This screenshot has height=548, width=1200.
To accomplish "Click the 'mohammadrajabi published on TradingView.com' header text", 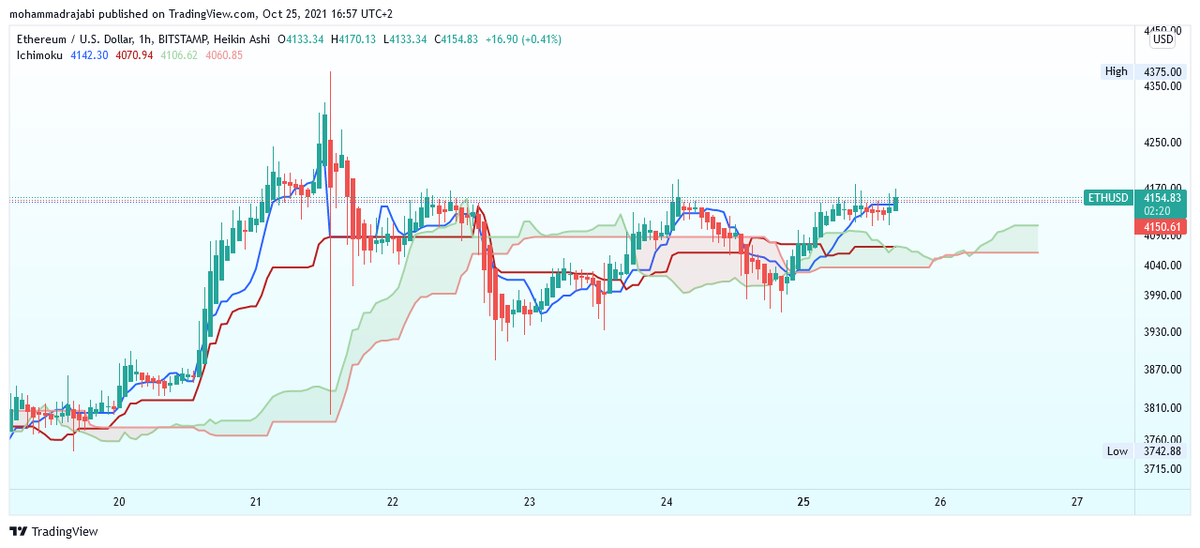I will pyautogui.click(x=133, y=15).
